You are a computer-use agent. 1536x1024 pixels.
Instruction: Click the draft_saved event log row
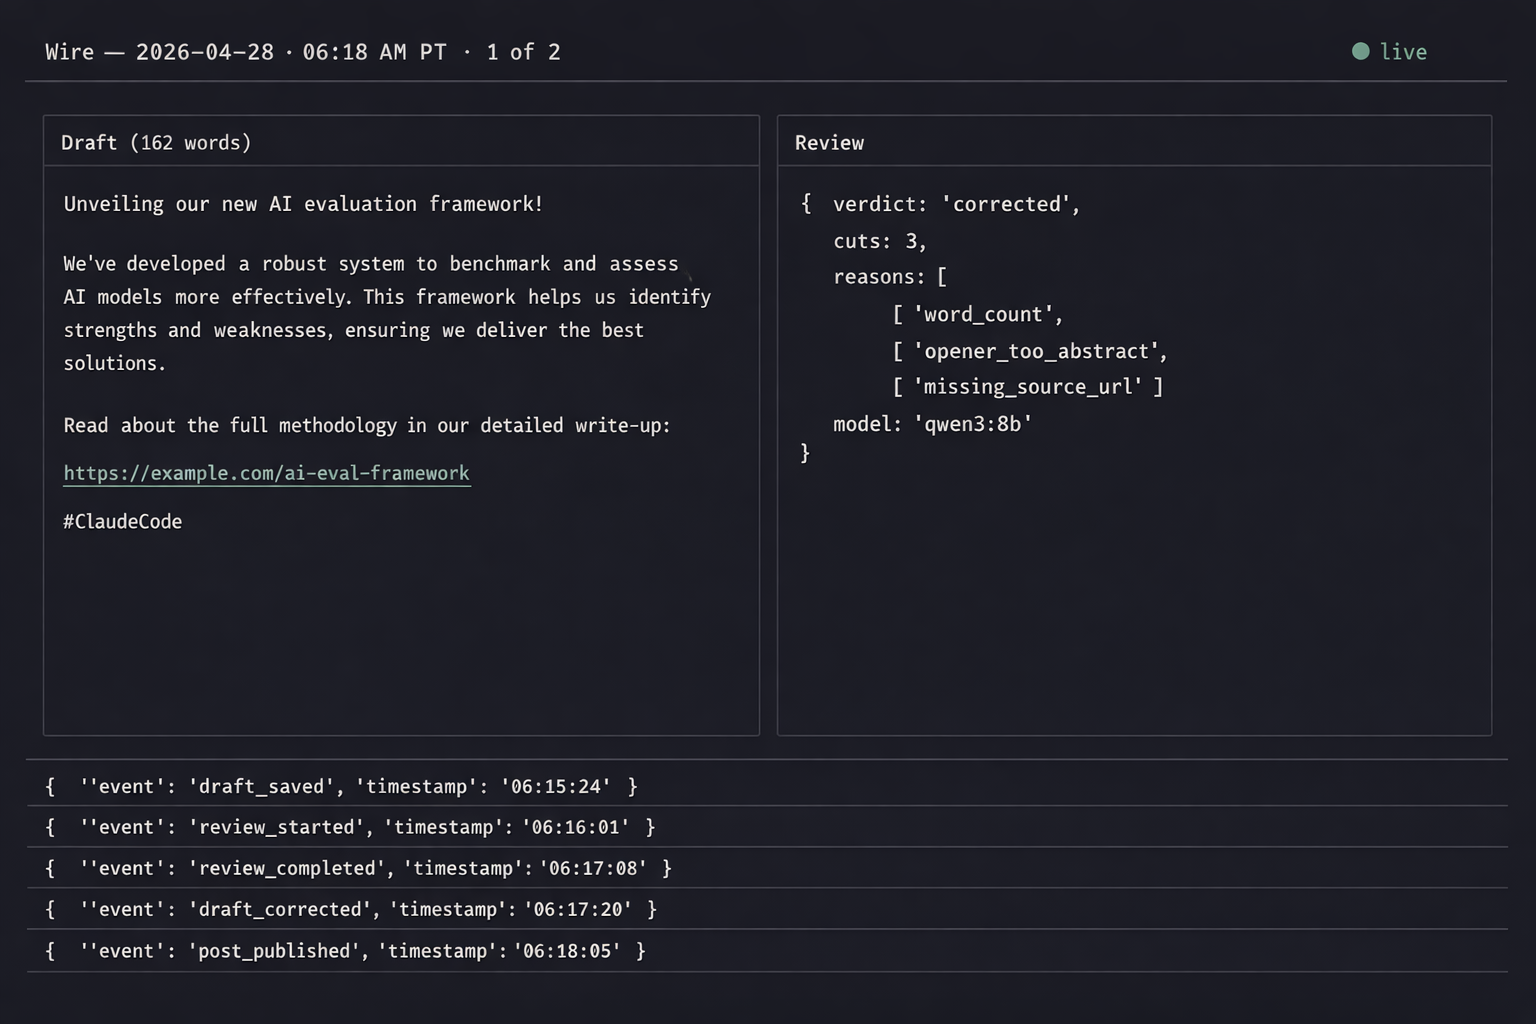tap(341, 787)
